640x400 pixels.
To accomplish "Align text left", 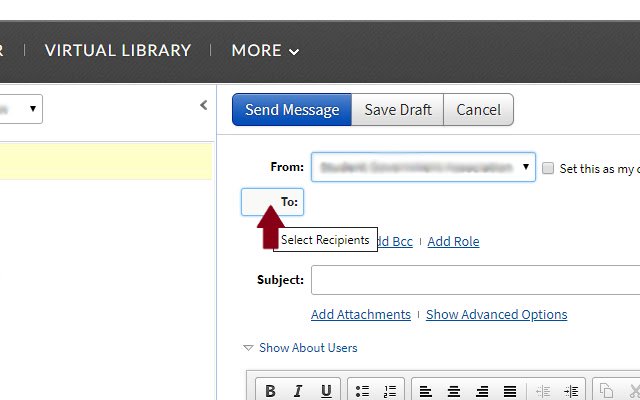I will 426,391.
